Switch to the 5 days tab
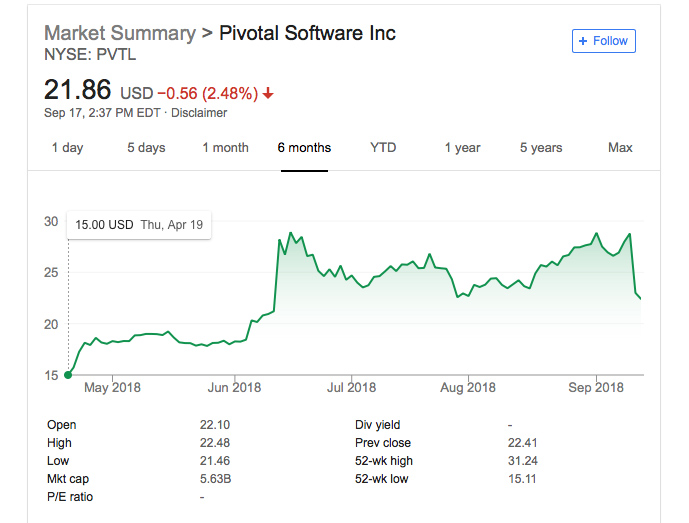689x523 pixels. click(146, 148)
